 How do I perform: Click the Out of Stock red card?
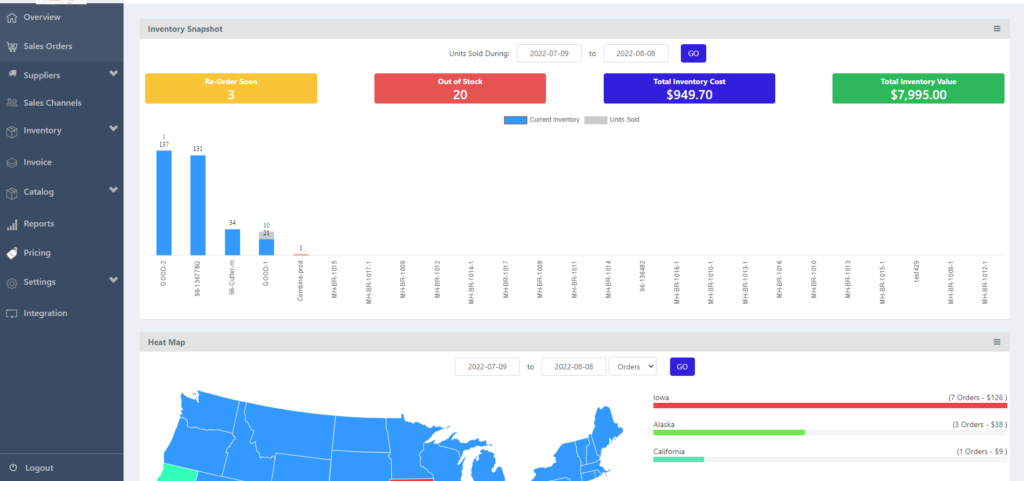point(460,88)
